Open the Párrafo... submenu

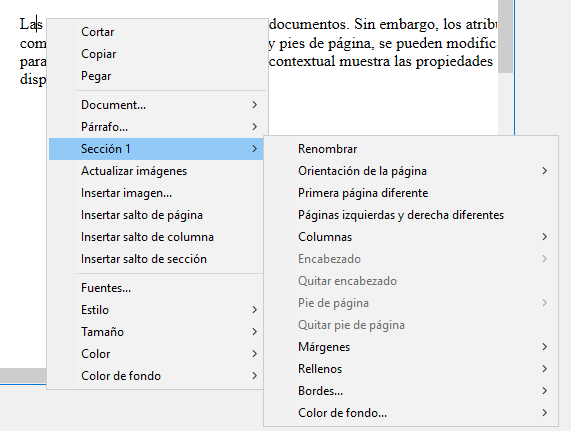(156, 127)
